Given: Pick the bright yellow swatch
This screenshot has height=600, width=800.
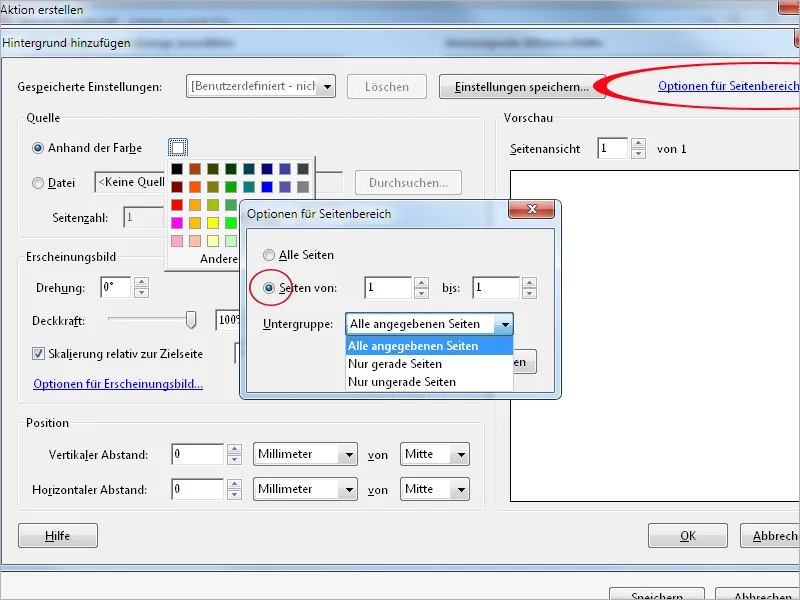Looking at the screenshot, I should click(213, 222).
